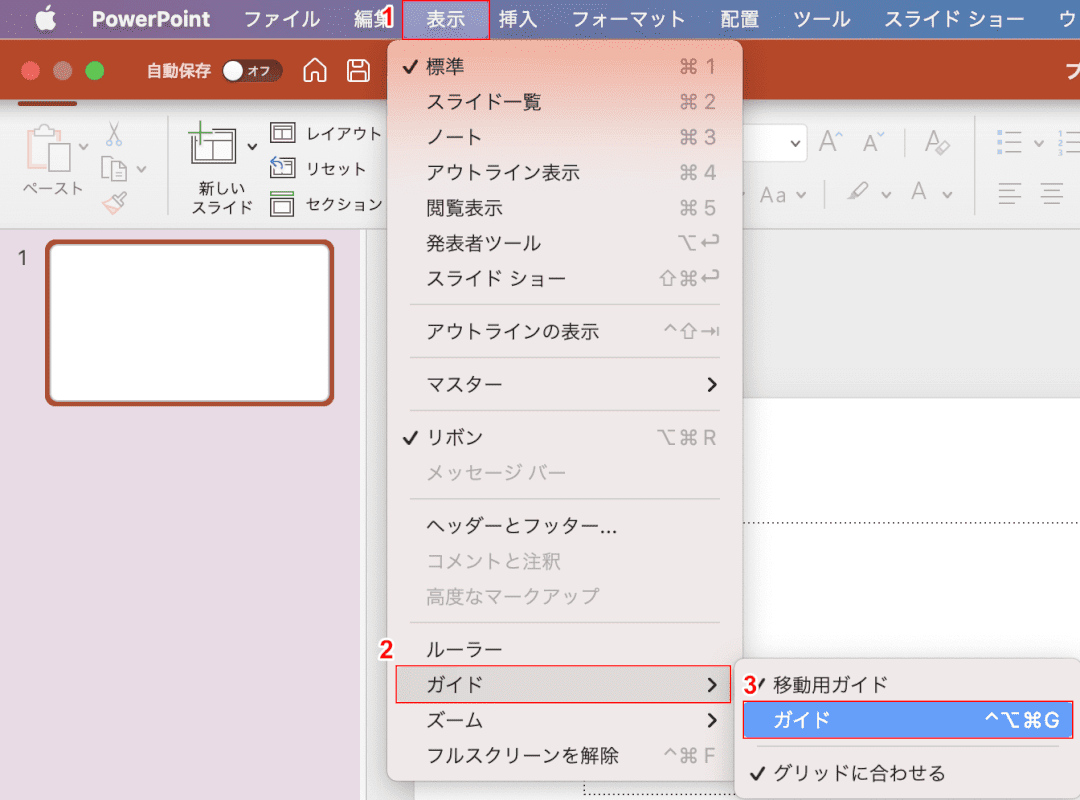Screen dimensions: 1080x800
Task: Open the 配置 menu
Action: (739, 19)
